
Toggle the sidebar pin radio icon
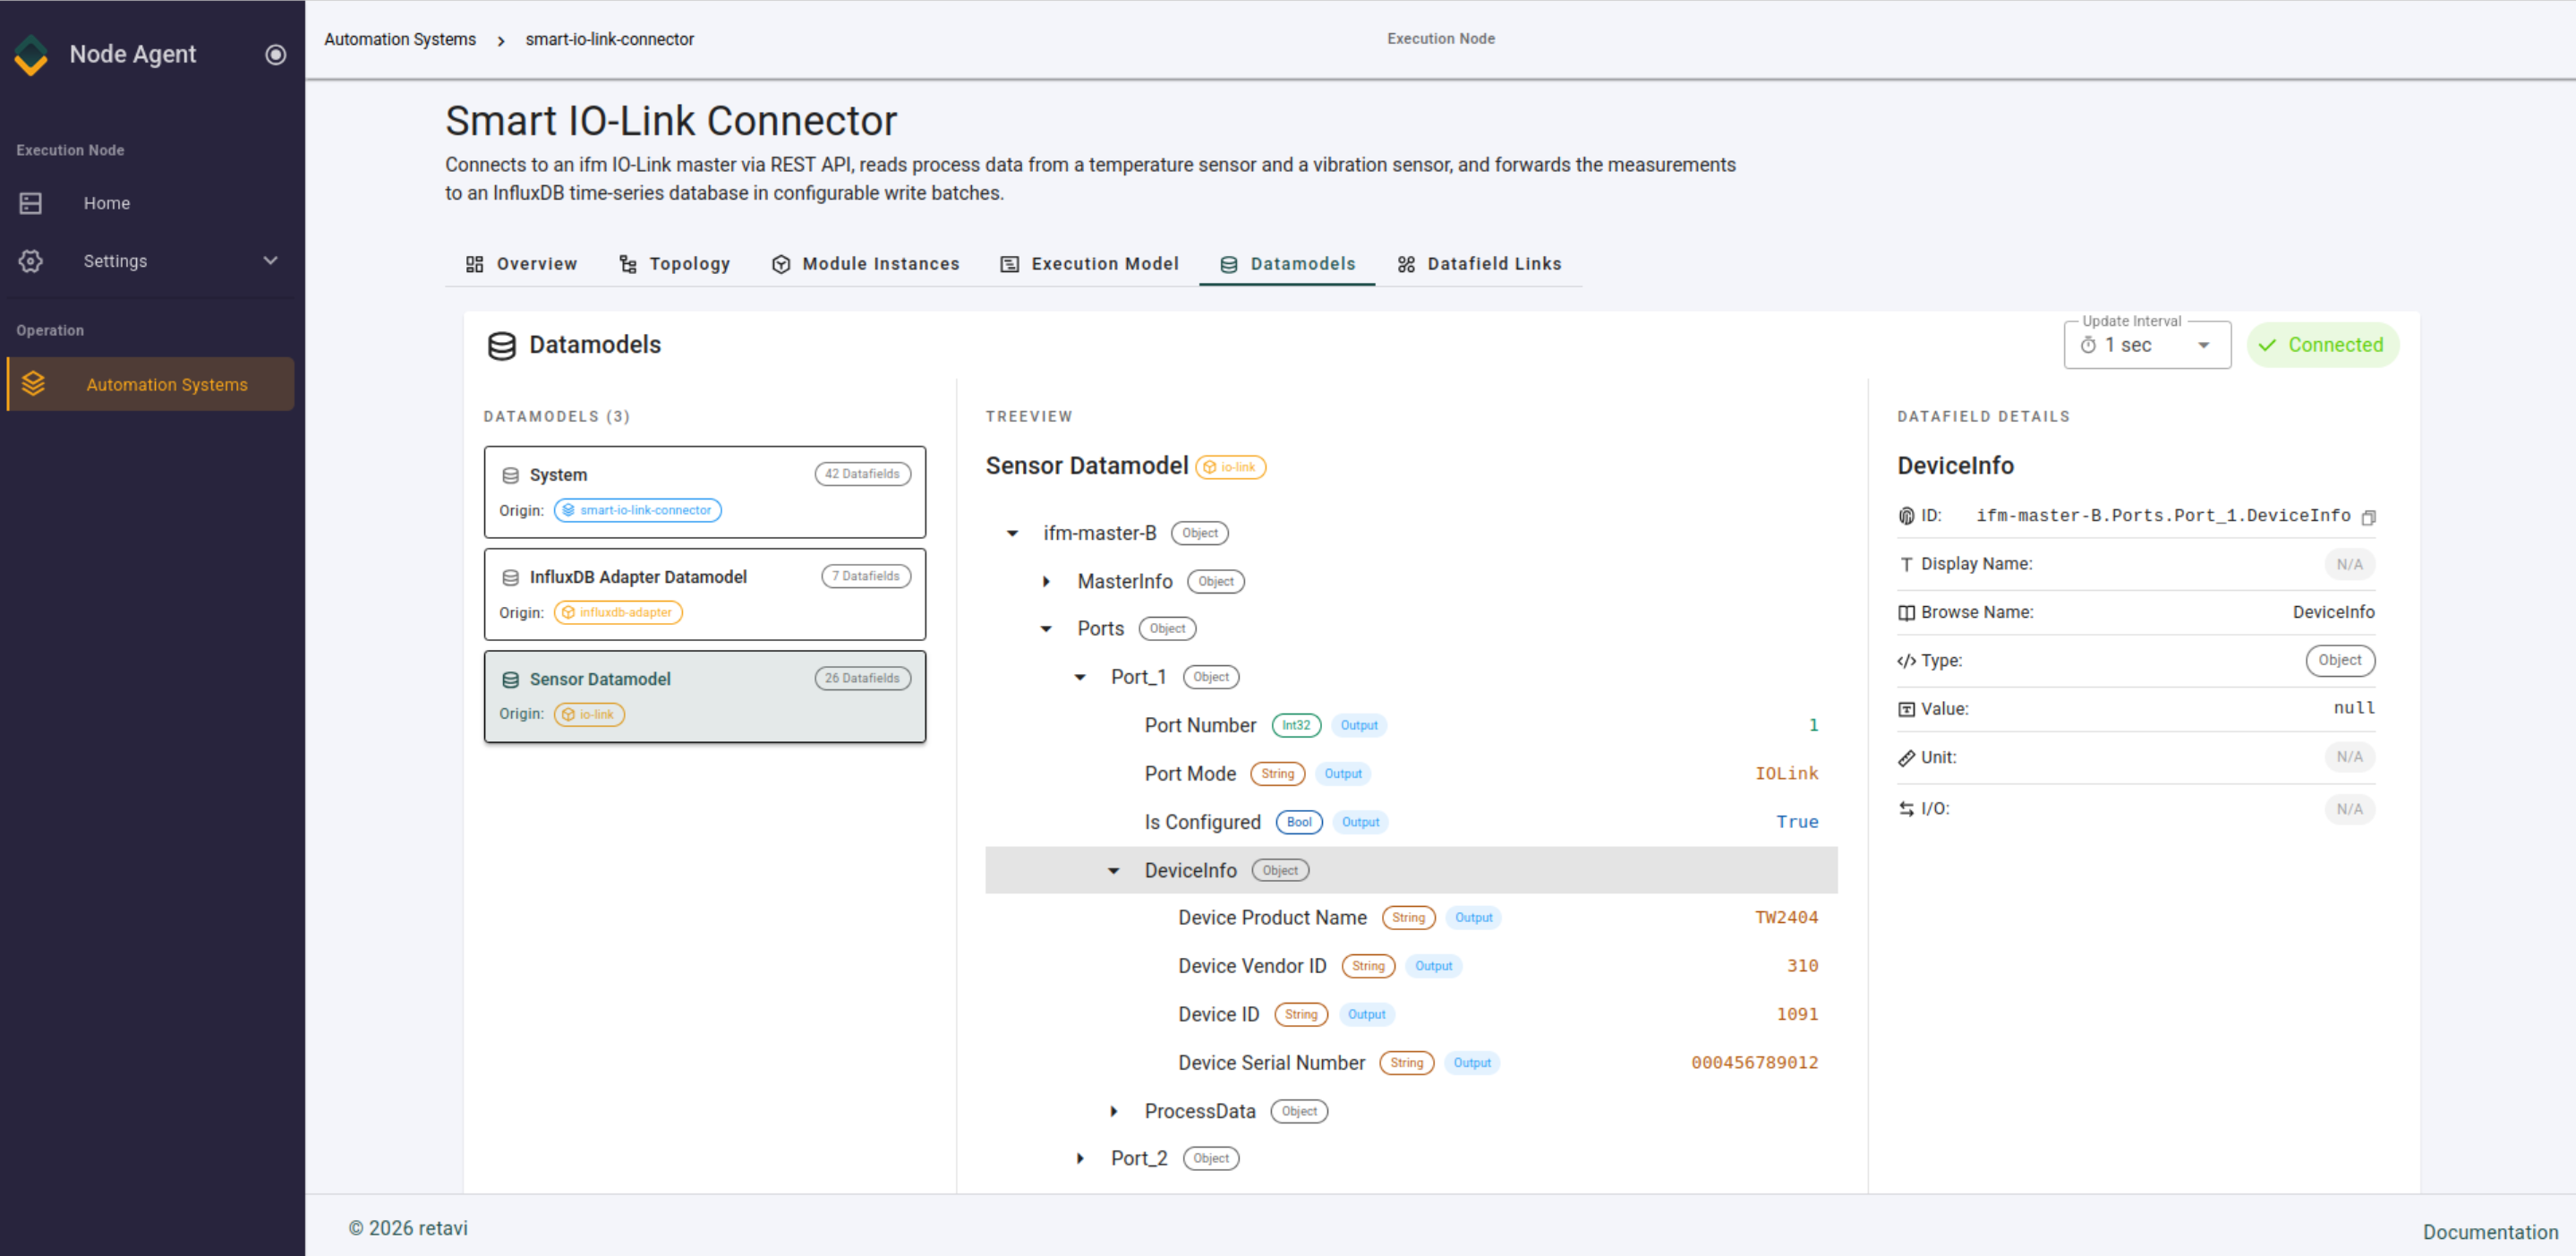275,54
